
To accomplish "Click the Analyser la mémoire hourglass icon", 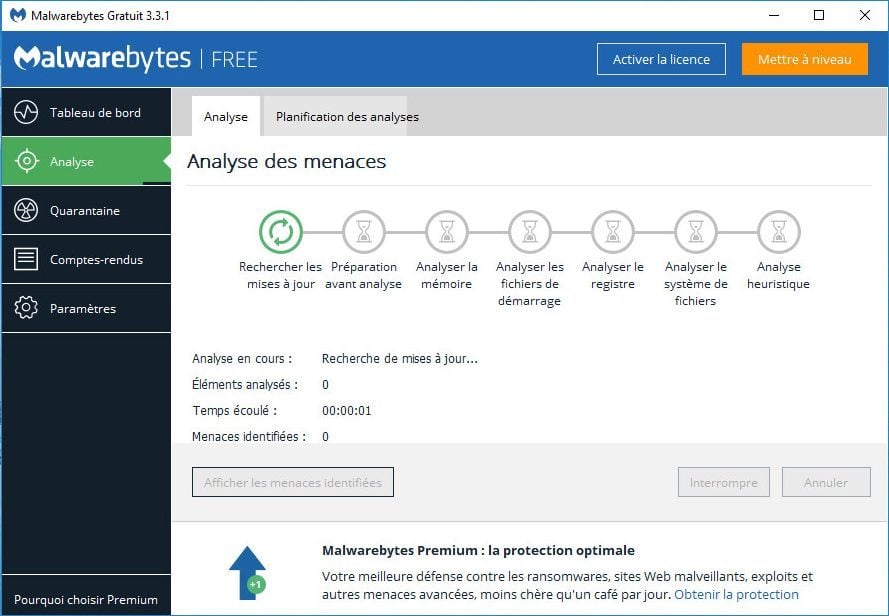I will click(x=447, y=232).
